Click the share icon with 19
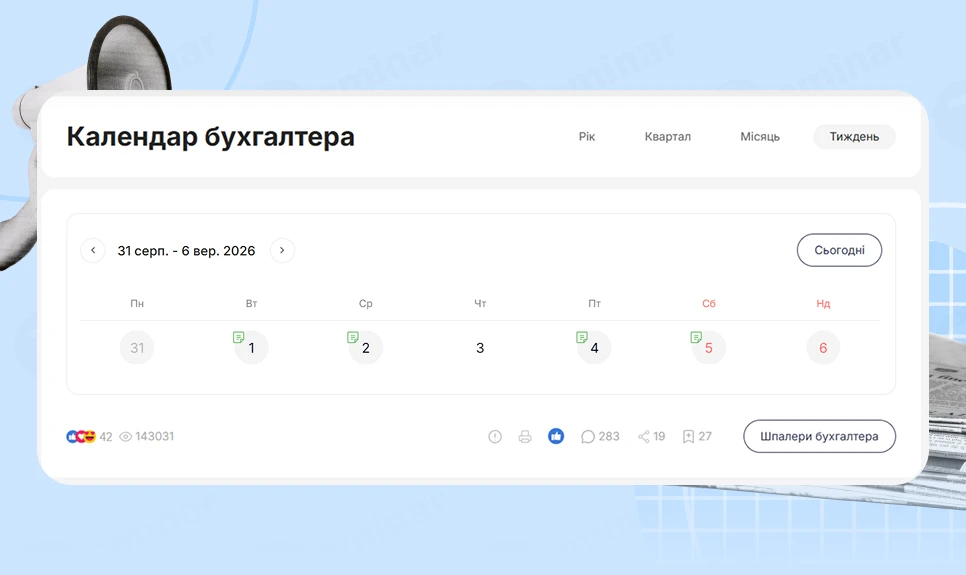Screen dimensions: 966x575 pos(644,436)
